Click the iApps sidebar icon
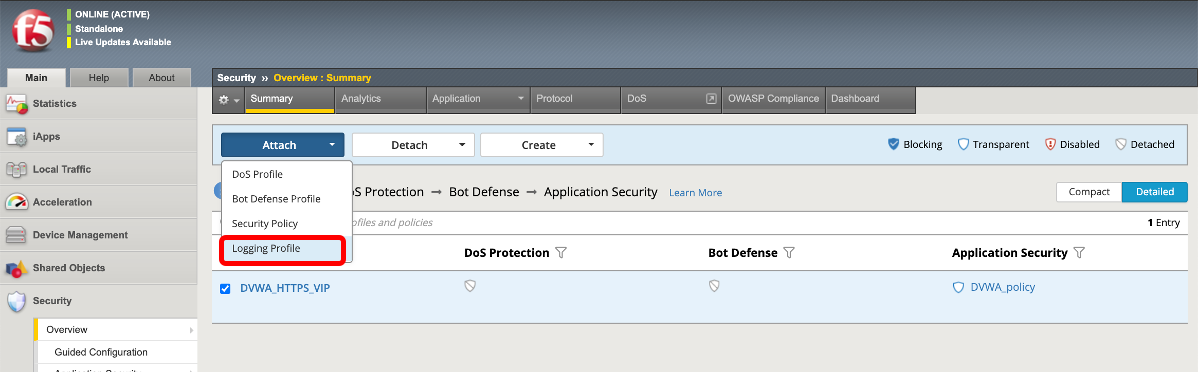This screenshot has width=1198, height=372. tap(17, 136)
